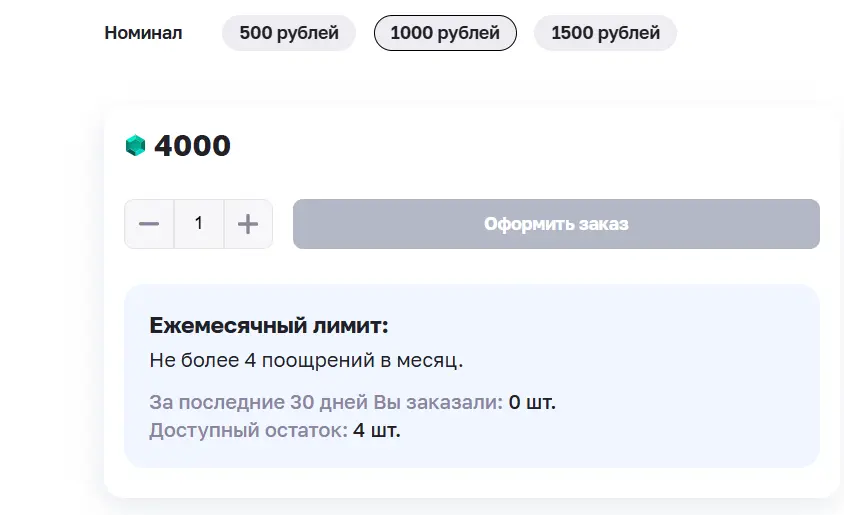Click the Доступный остаток label
This screenshot has height=515, width=844.
(249, 431)
